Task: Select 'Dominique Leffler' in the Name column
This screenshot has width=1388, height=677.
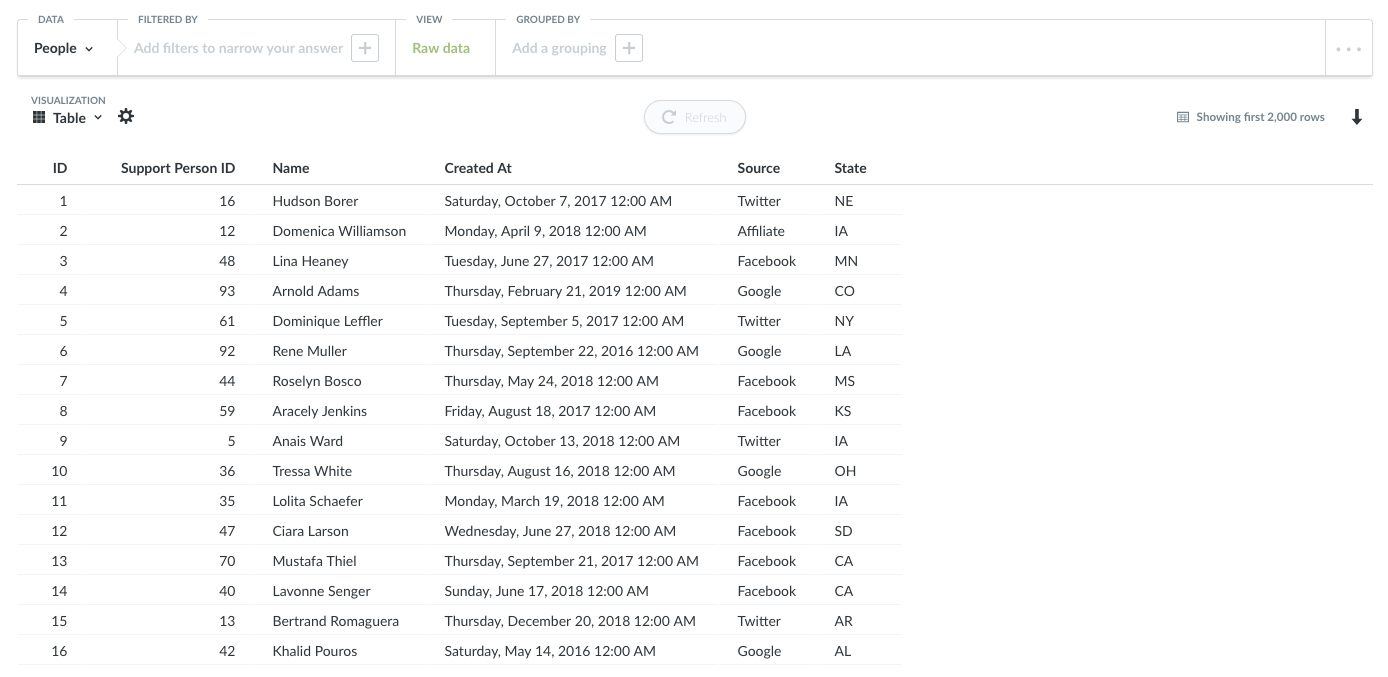Action: point(327,321)
